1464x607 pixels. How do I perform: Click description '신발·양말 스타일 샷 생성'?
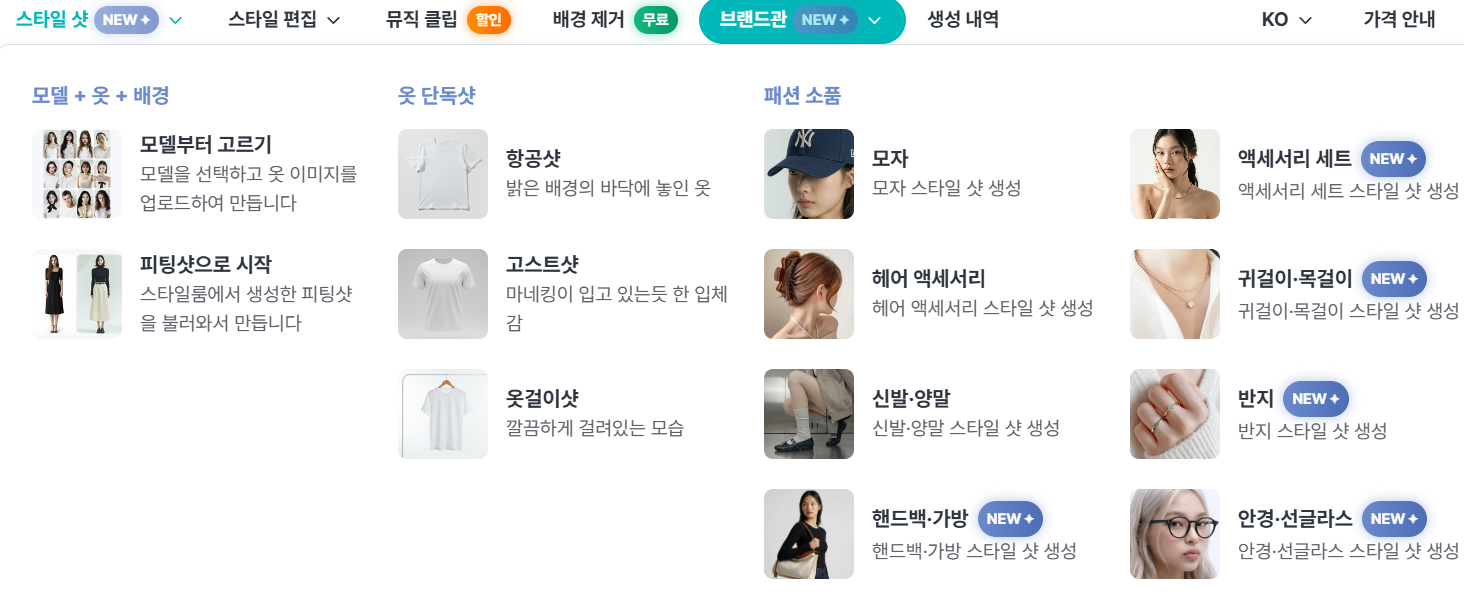click(x=966, y=428)
